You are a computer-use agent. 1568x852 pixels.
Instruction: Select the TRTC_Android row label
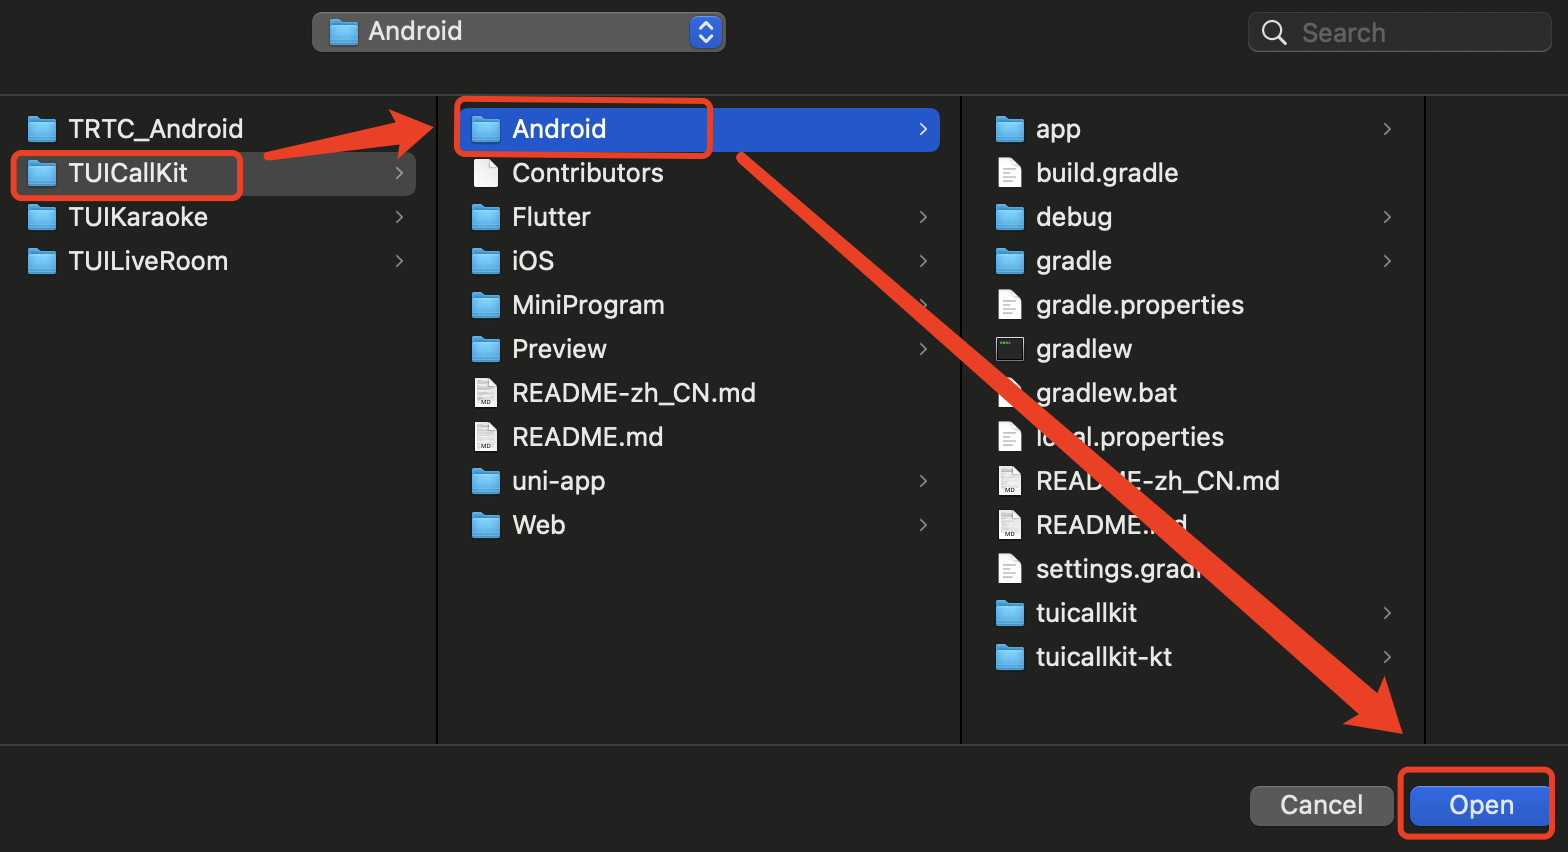coord(155,129)
